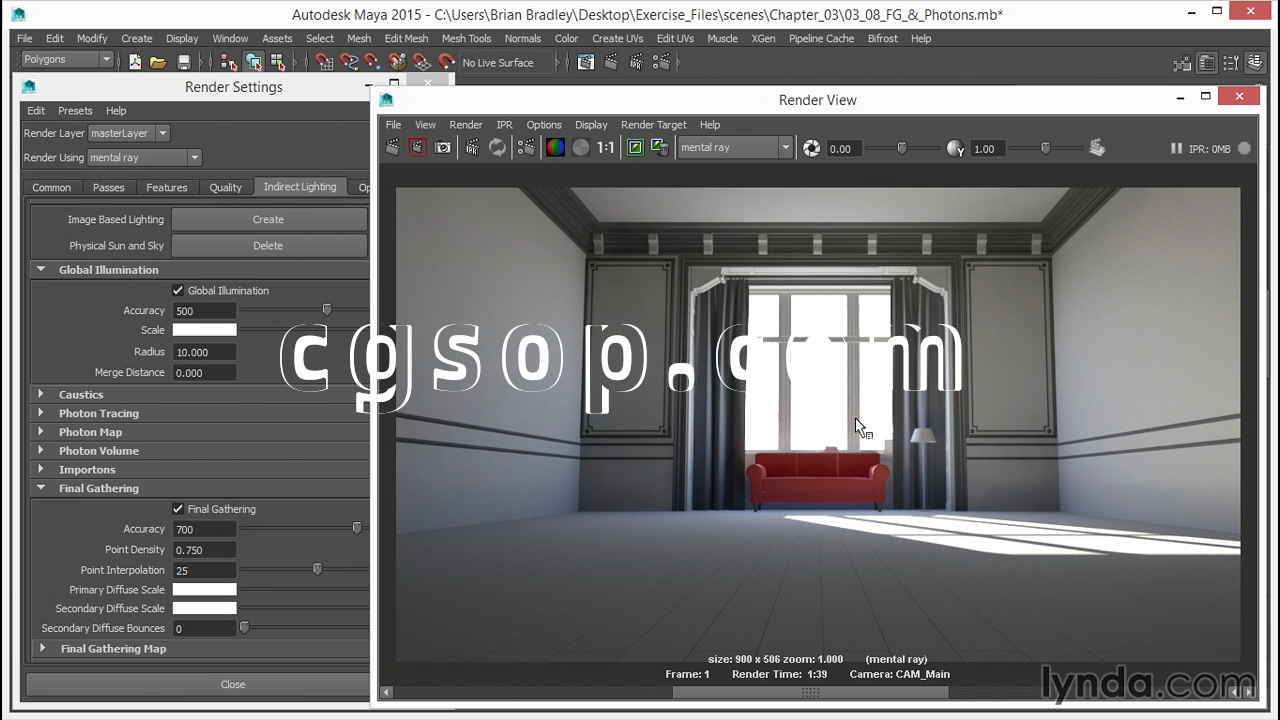Image resolution: width=1280 pixels, height=720 pixels.
Task: Toggle Snap to Projected Center icon
Action: 397,62
